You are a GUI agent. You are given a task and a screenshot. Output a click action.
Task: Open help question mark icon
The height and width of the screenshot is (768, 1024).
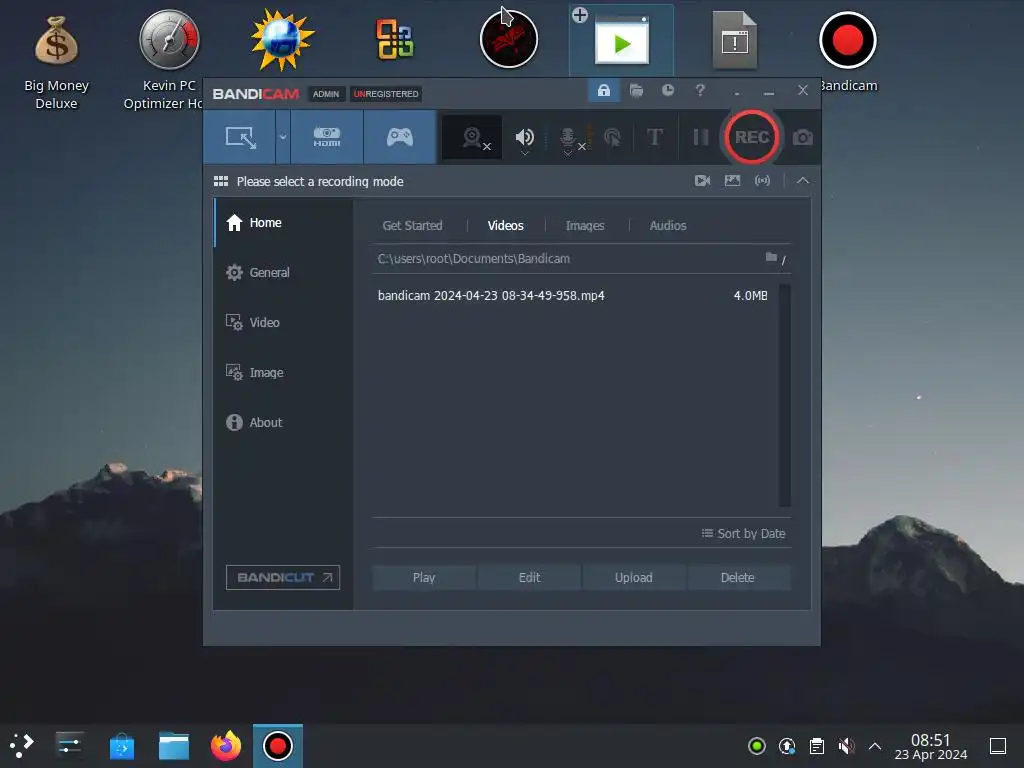(x=700, y=90)
